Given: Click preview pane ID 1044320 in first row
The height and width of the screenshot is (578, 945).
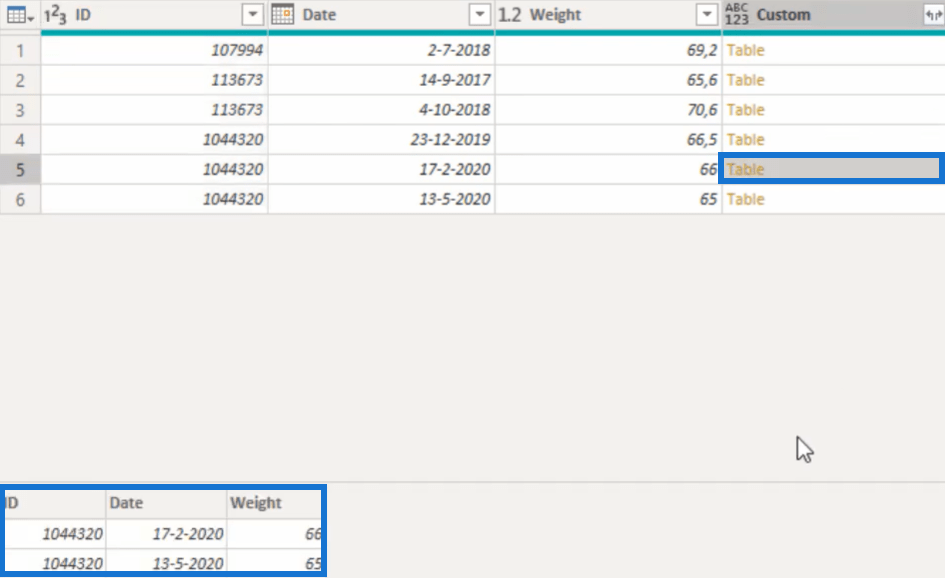Looking at the screenshot, I should pos(55,533).
